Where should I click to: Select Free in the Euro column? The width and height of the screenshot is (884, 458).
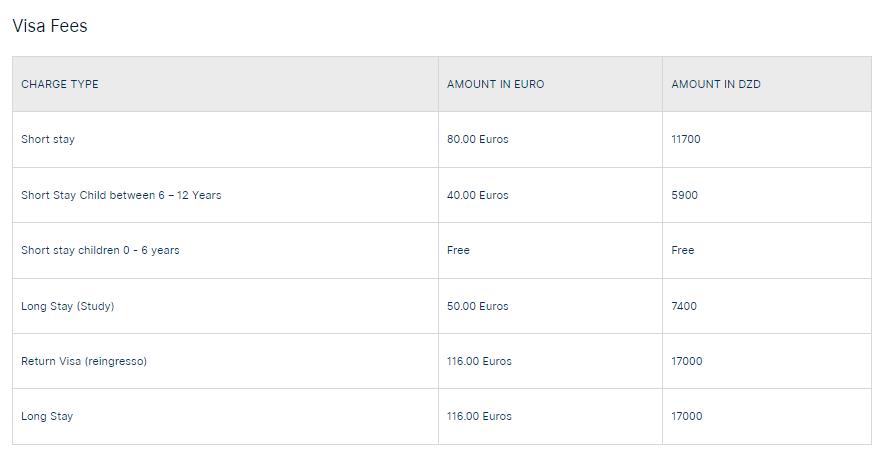pyautogui.click(x=458, y=250)
